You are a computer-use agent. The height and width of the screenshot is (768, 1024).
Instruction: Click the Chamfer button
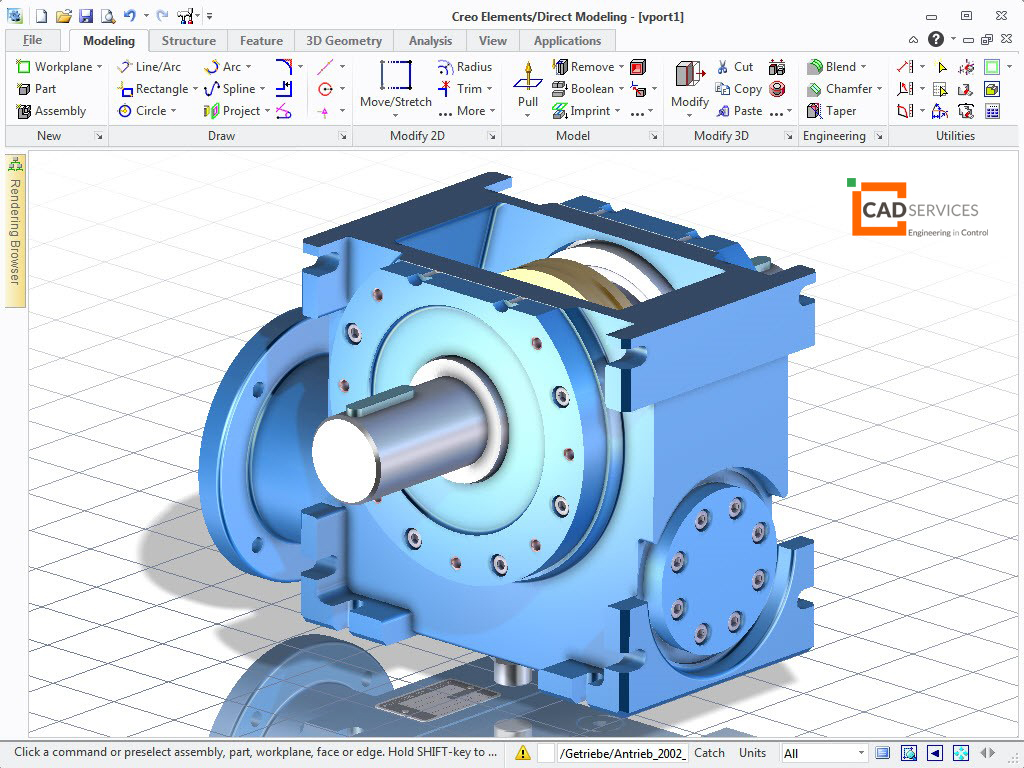tap(844, 89)
